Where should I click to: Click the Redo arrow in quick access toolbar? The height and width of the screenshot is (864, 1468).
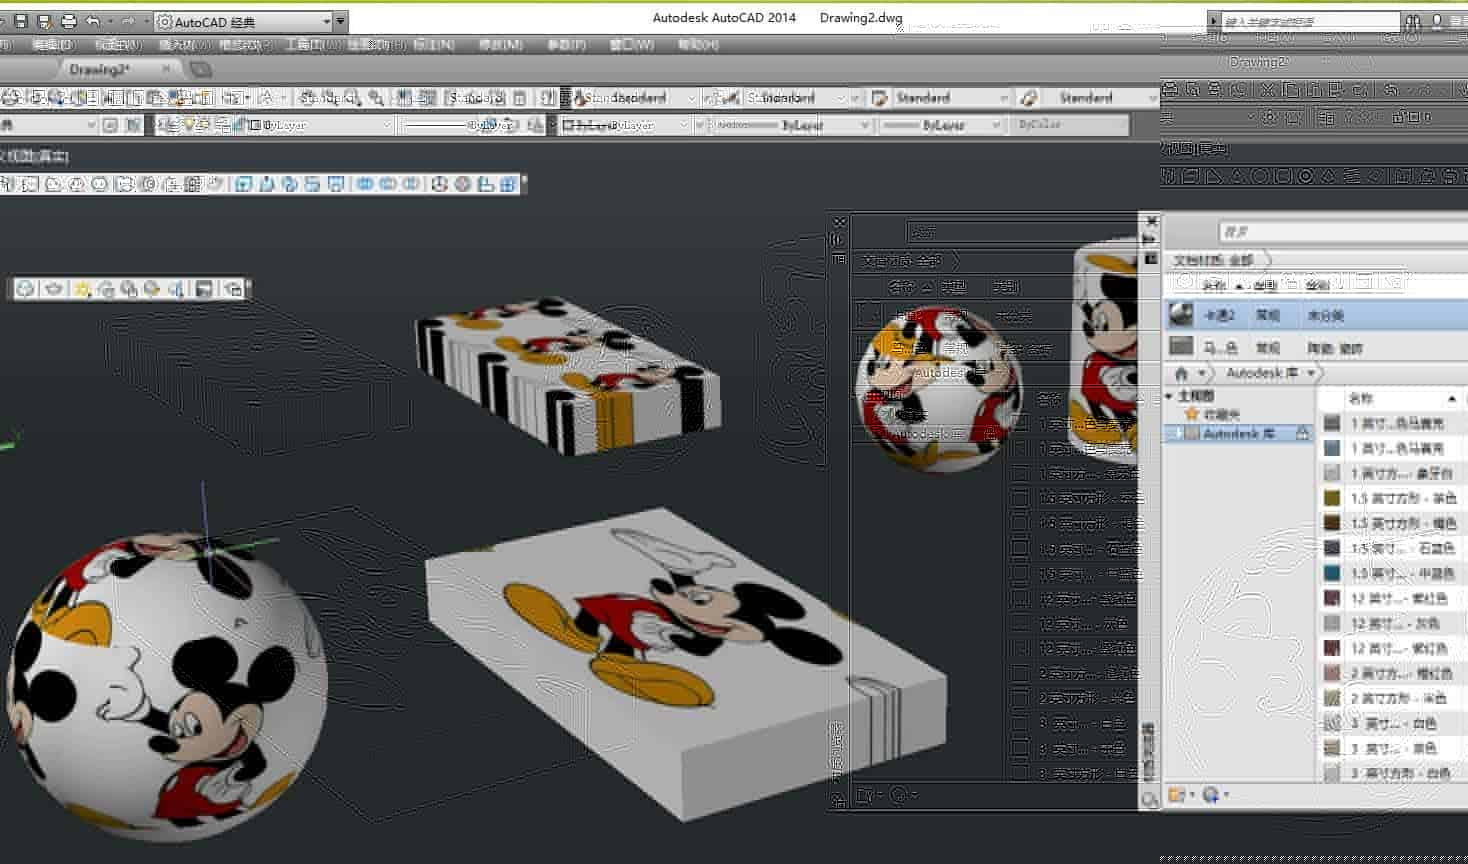click(128, 21)
